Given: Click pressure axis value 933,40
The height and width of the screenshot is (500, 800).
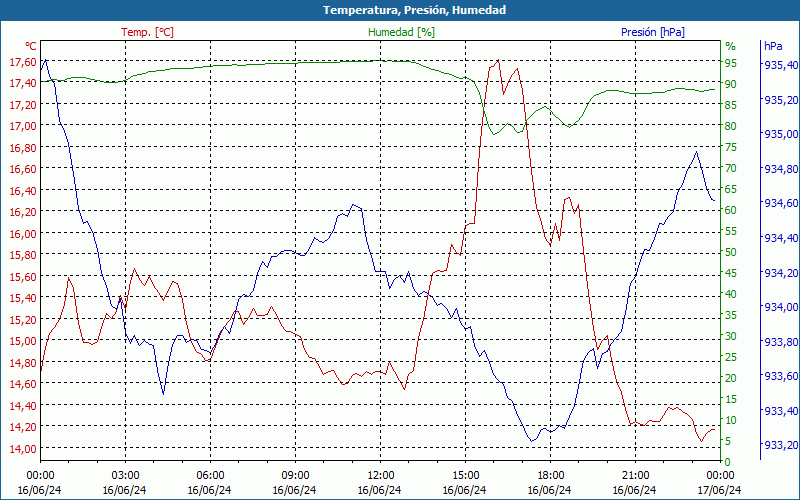Looking at the screenshot, I should (x=780, y=411).
